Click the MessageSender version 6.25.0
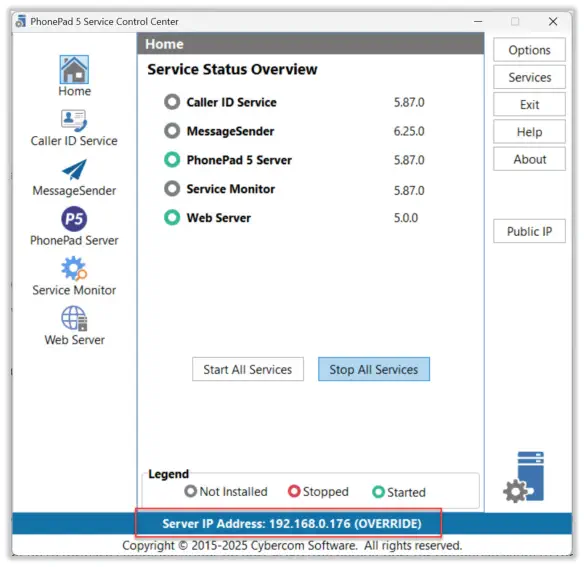The image size is (584, 567). coord(409,131)
